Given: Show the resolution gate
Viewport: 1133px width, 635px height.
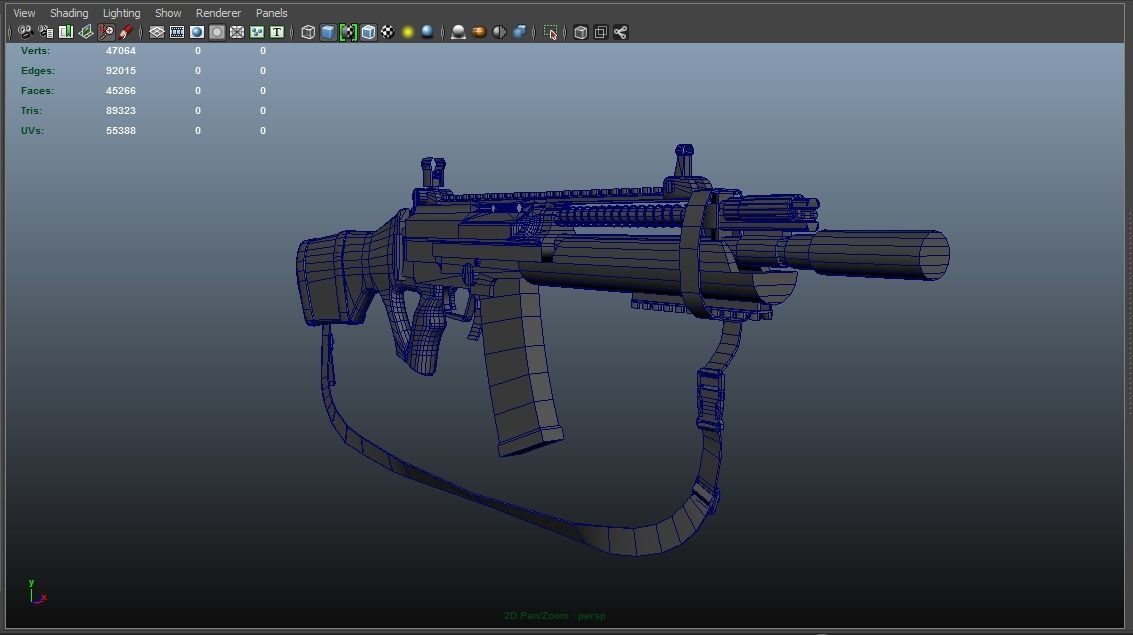Looking at the screenshot, I should click(196, 32).
